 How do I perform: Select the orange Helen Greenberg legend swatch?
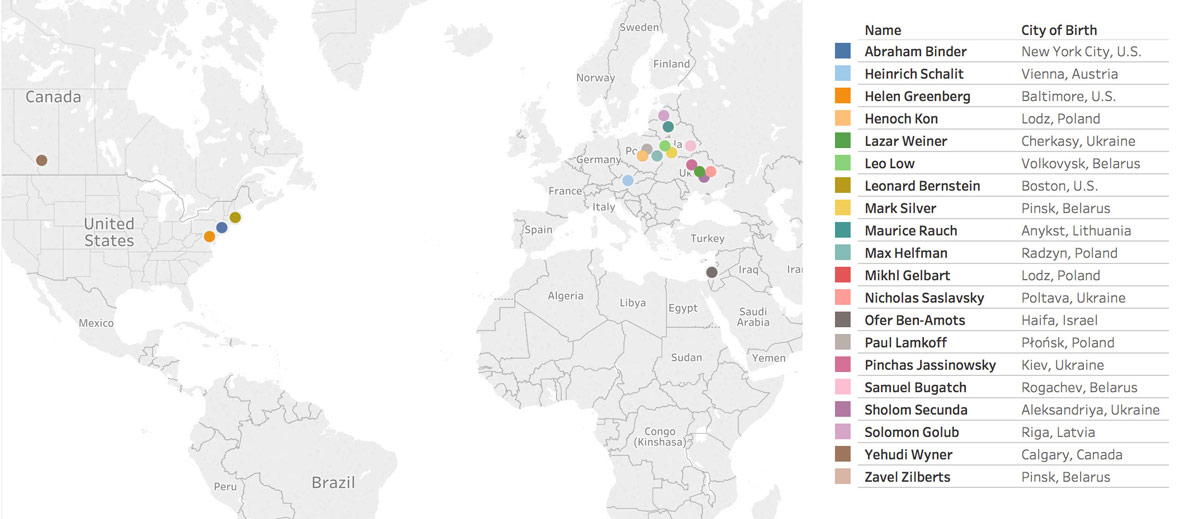pyautogui.click(x=843, y=96)
